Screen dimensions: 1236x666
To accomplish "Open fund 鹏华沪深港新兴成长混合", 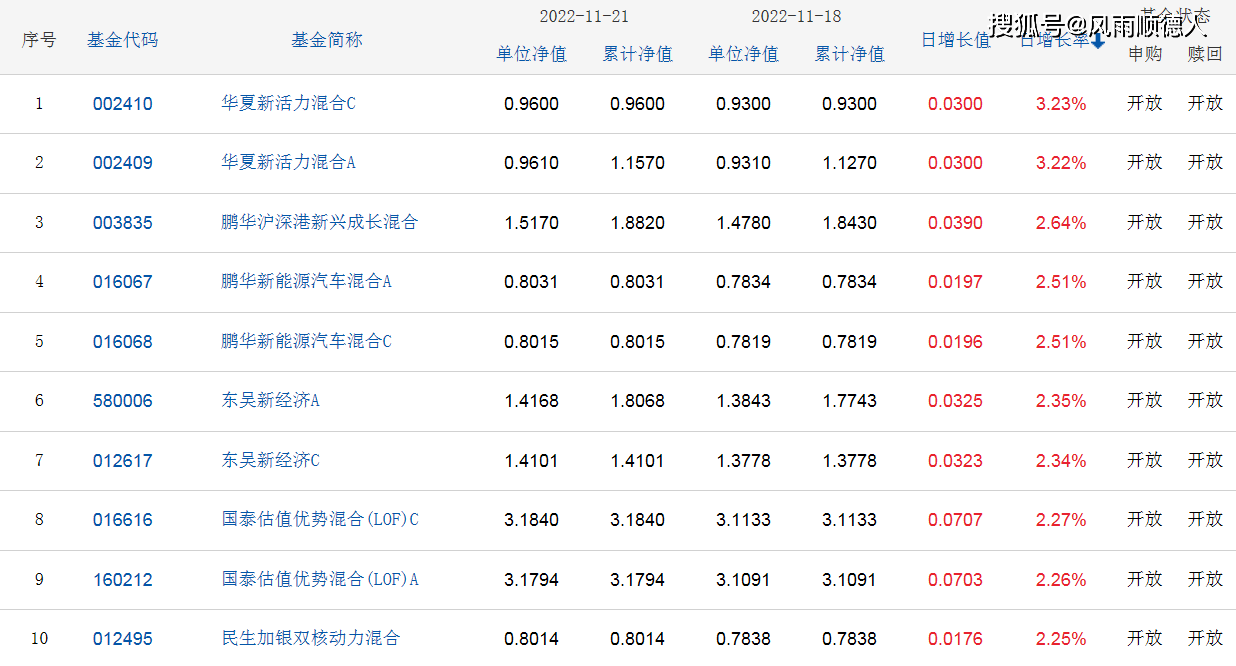I will pyautogui.click(x=319, y=222).
